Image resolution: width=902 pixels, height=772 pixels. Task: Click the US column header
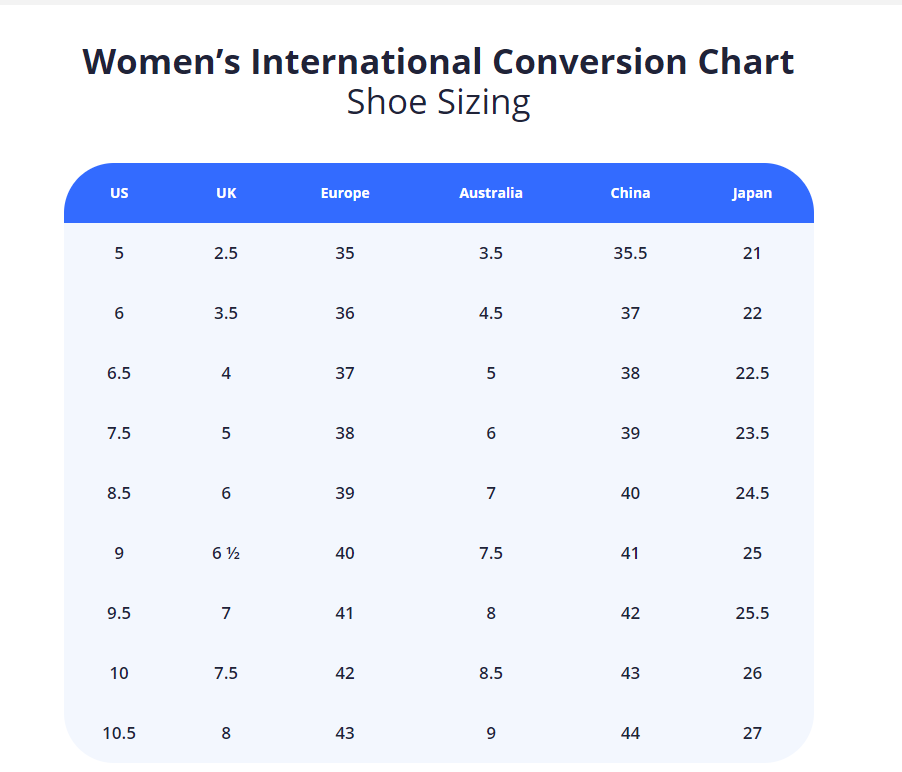[119, 193]
